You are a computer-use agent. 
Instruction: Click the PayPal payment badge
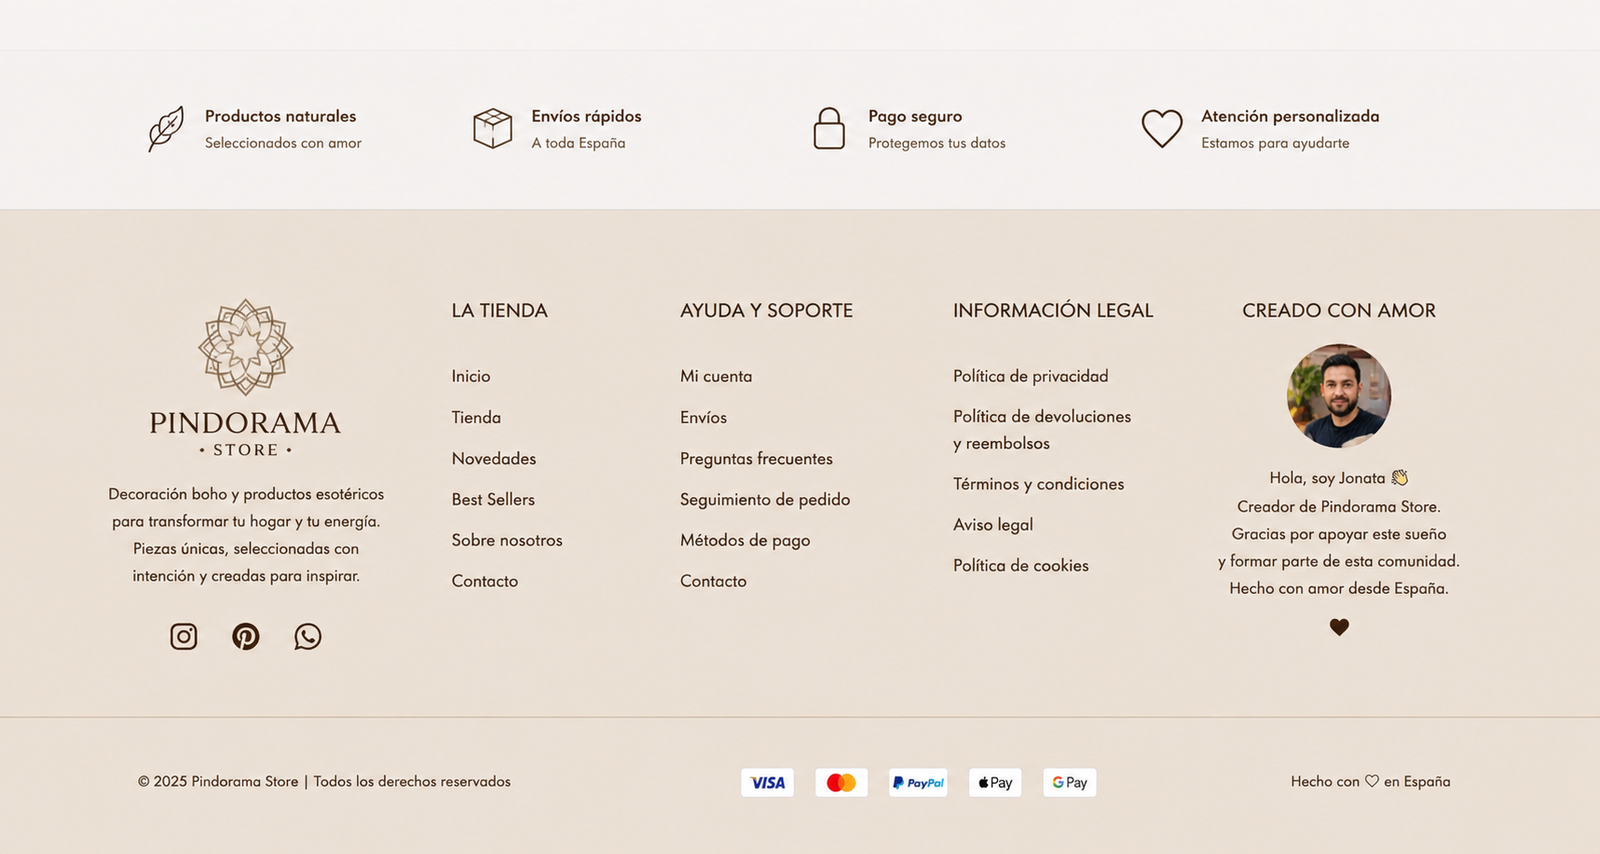tap(918, 782)
